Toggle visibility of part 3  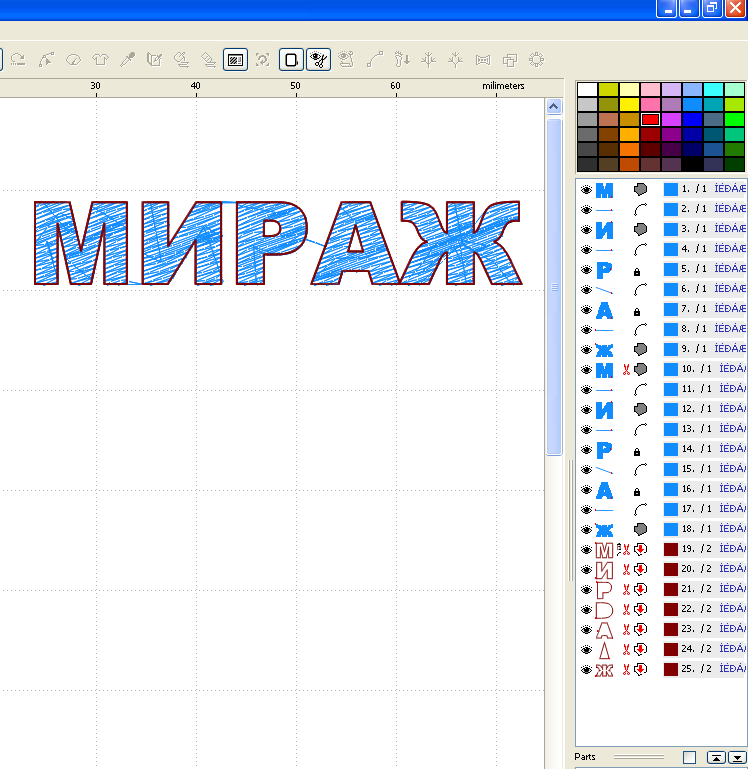pyautogui.click(x=586, y=230)
